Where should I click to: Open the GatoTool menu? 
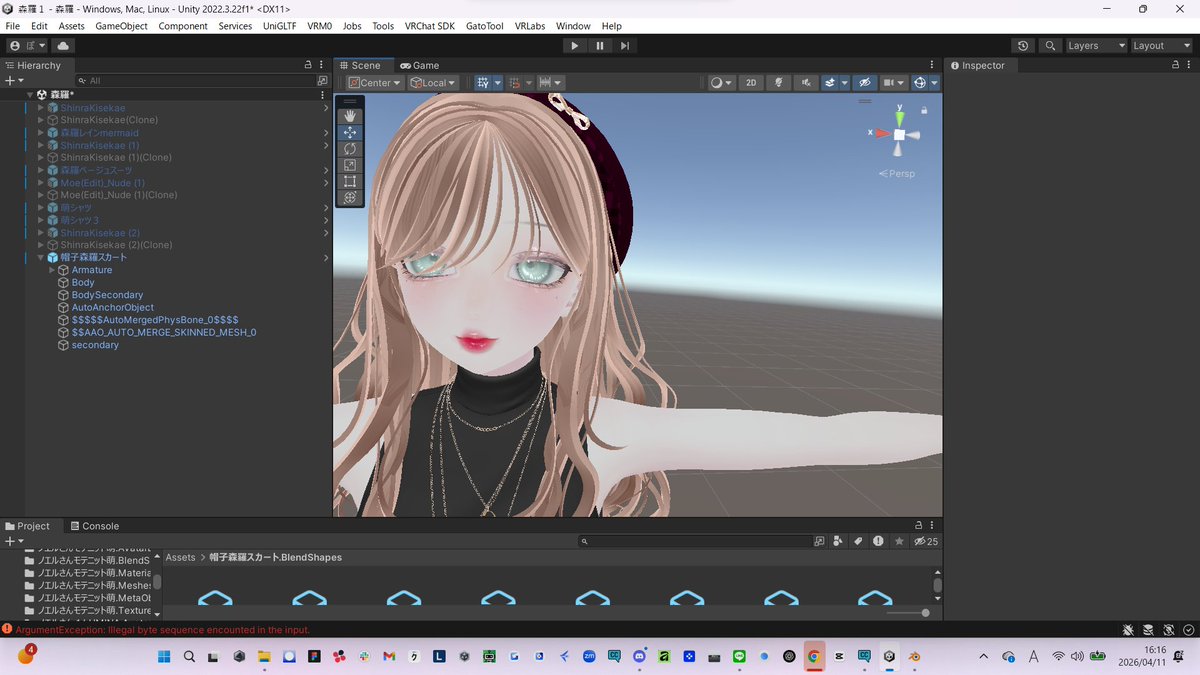484,26
